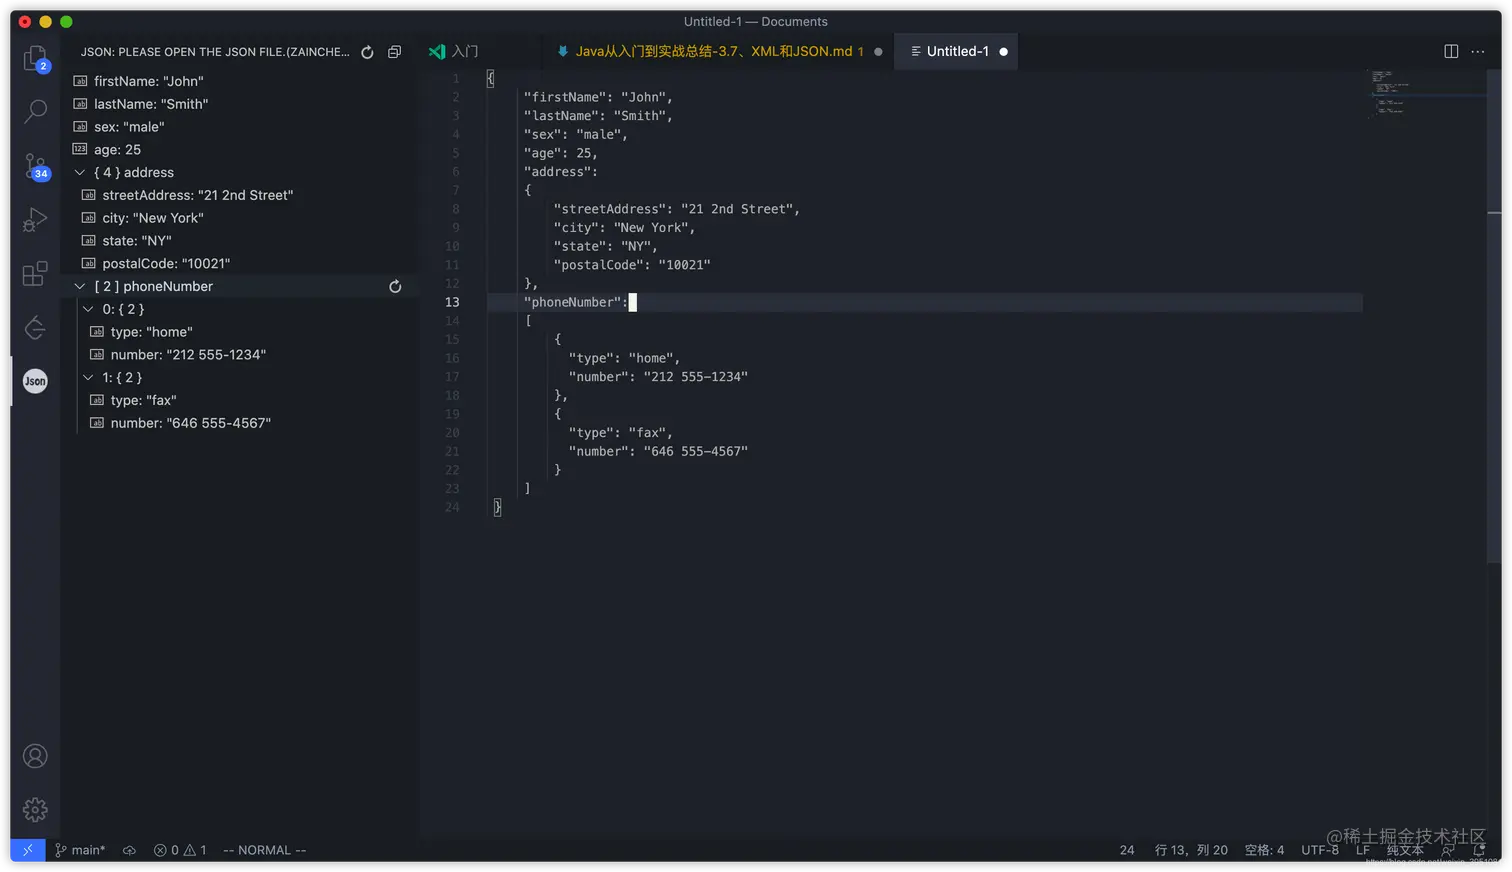
Task: Collapse the phoneNumber array node
Action: [x=80, y=286]
